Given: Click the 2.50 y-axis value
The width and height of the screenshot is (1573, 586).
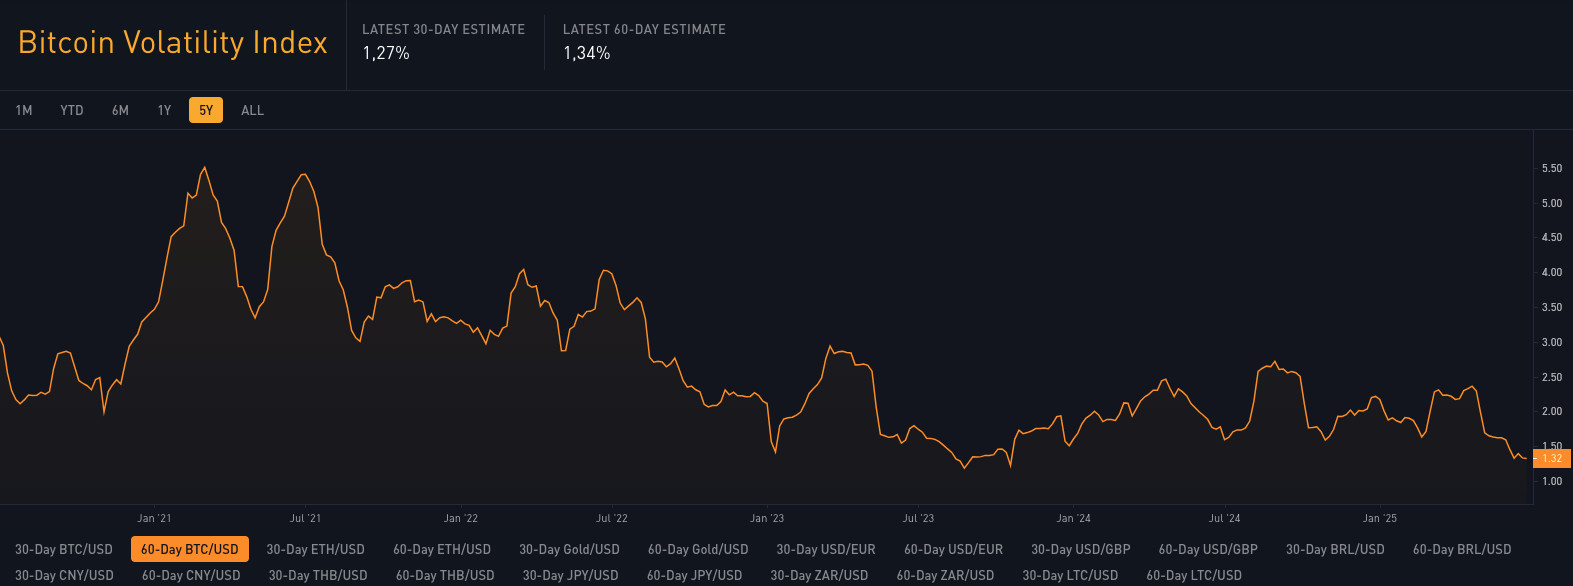Looking at the screenshot, I should tap(1552, 377).
